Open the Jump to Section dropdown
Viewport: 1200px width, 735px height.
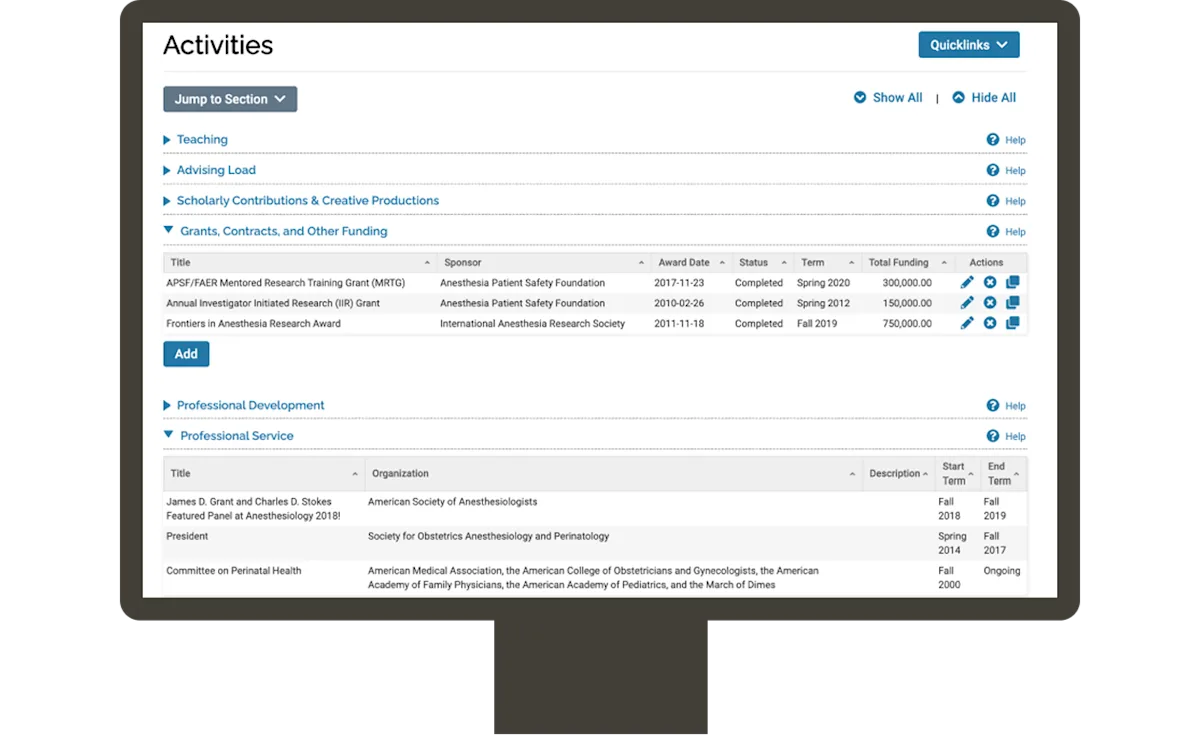coord(229,98)
